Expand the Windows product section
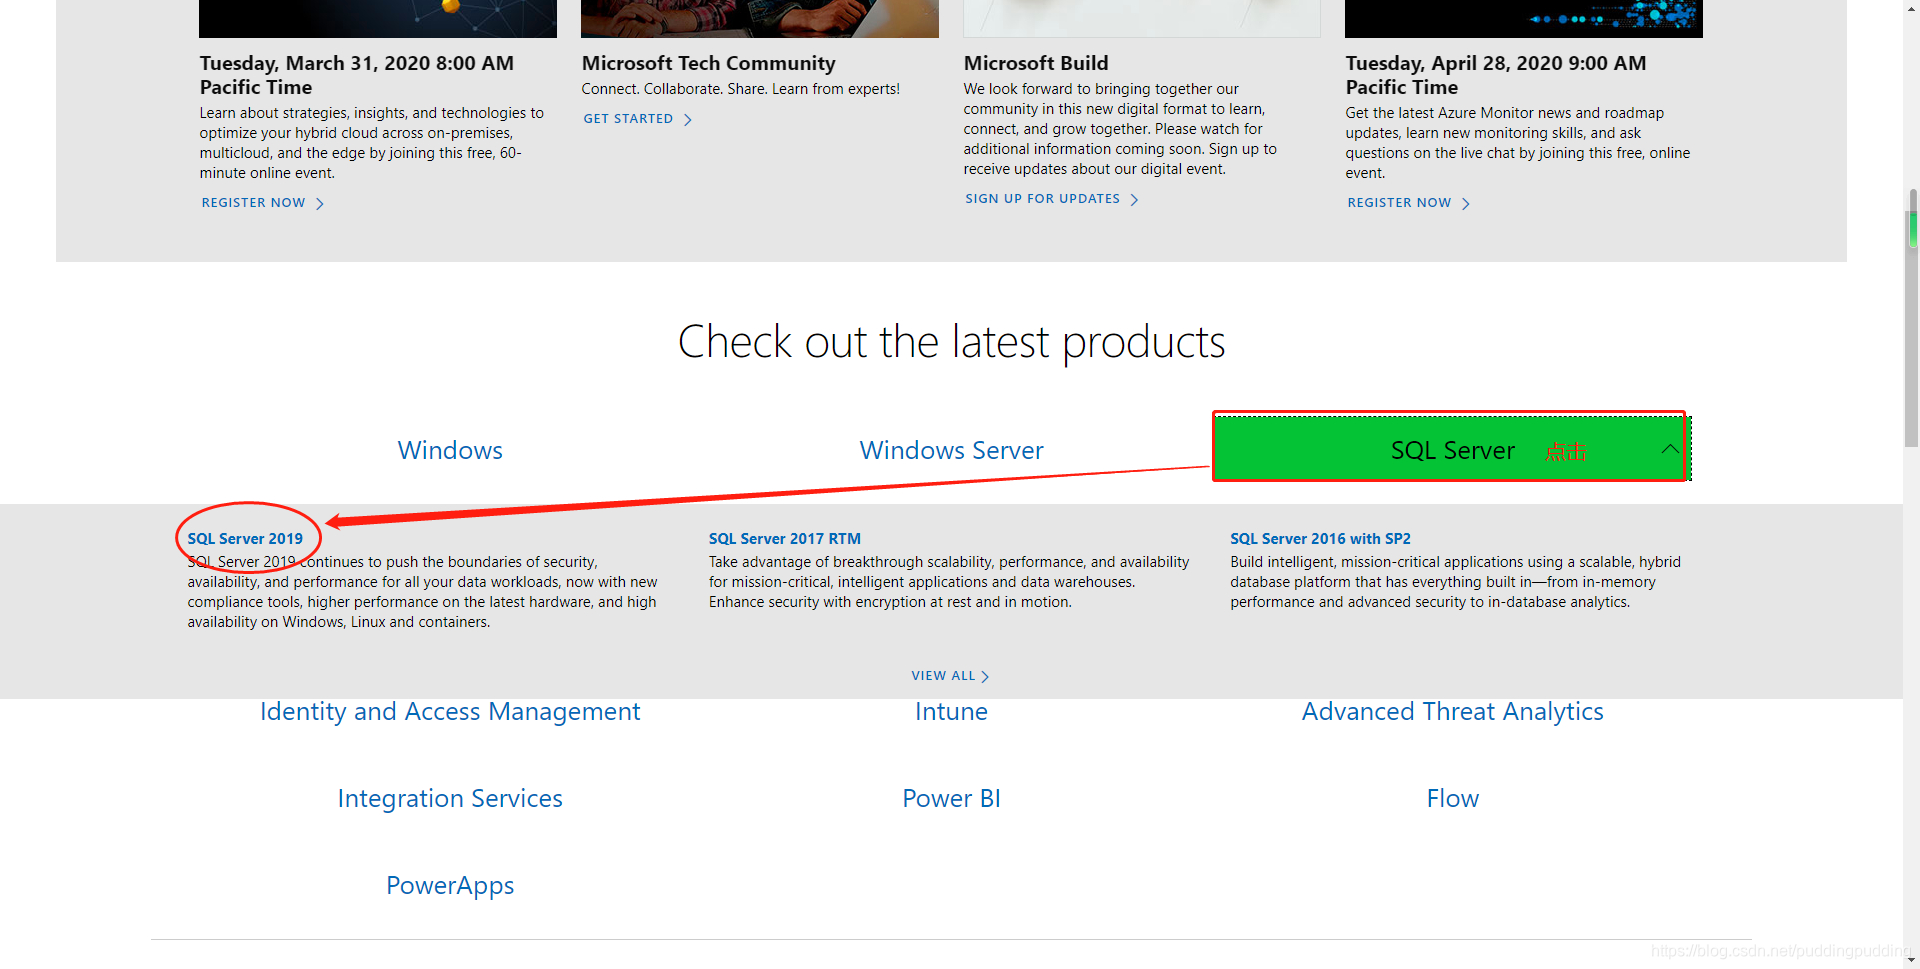The image size is (1920, 969). (450, 450)
